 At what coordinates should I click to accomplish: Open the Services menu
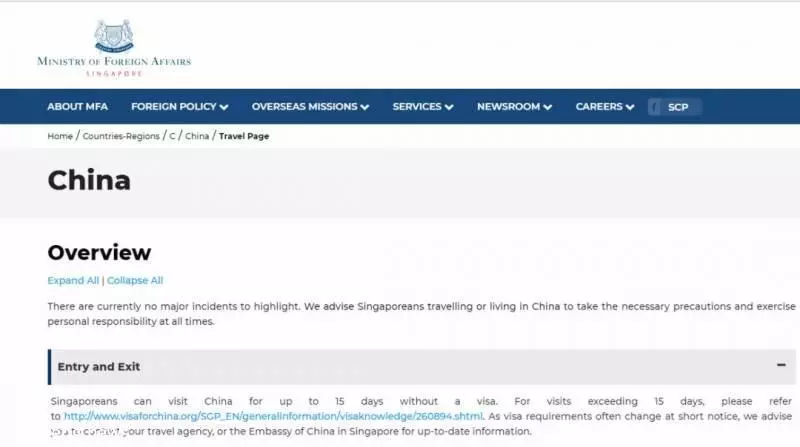[423, 107]
